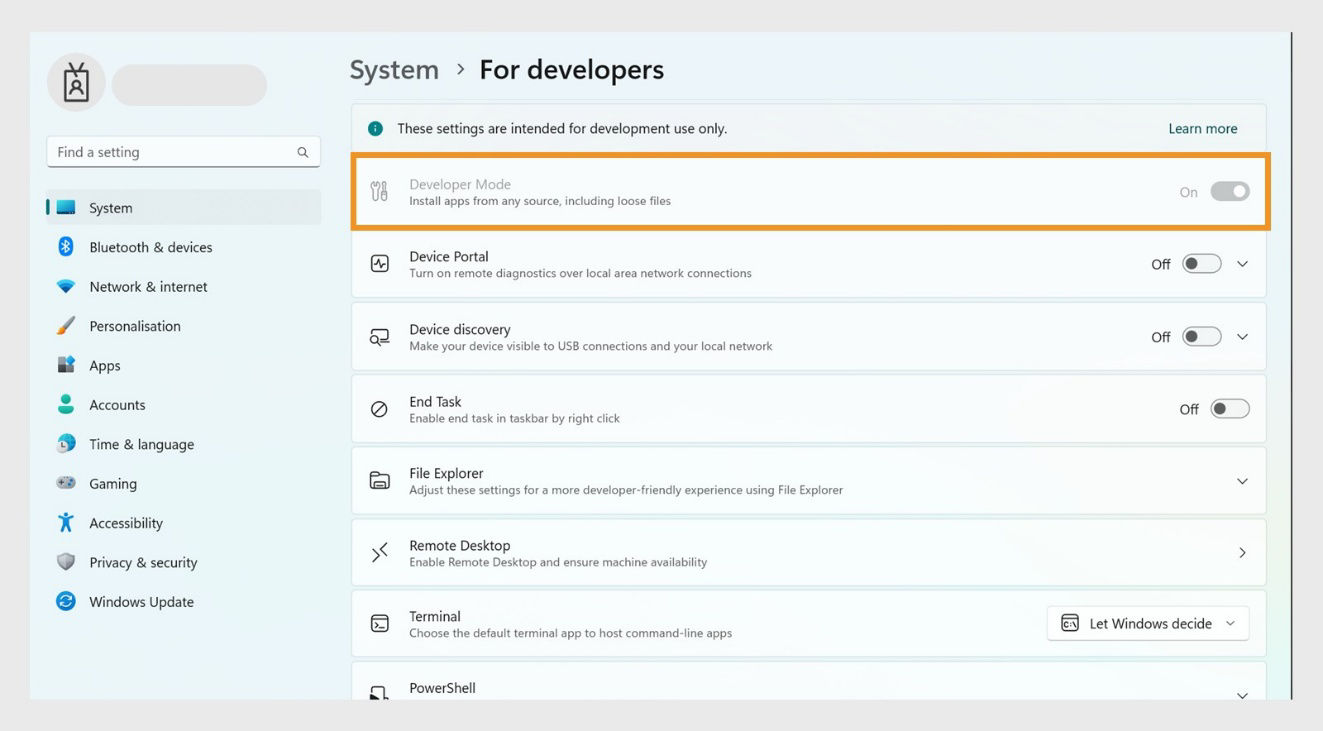Click the user profile avatar icon
The height and width of the screenshot is (731, 1323).
coord(76,83)
